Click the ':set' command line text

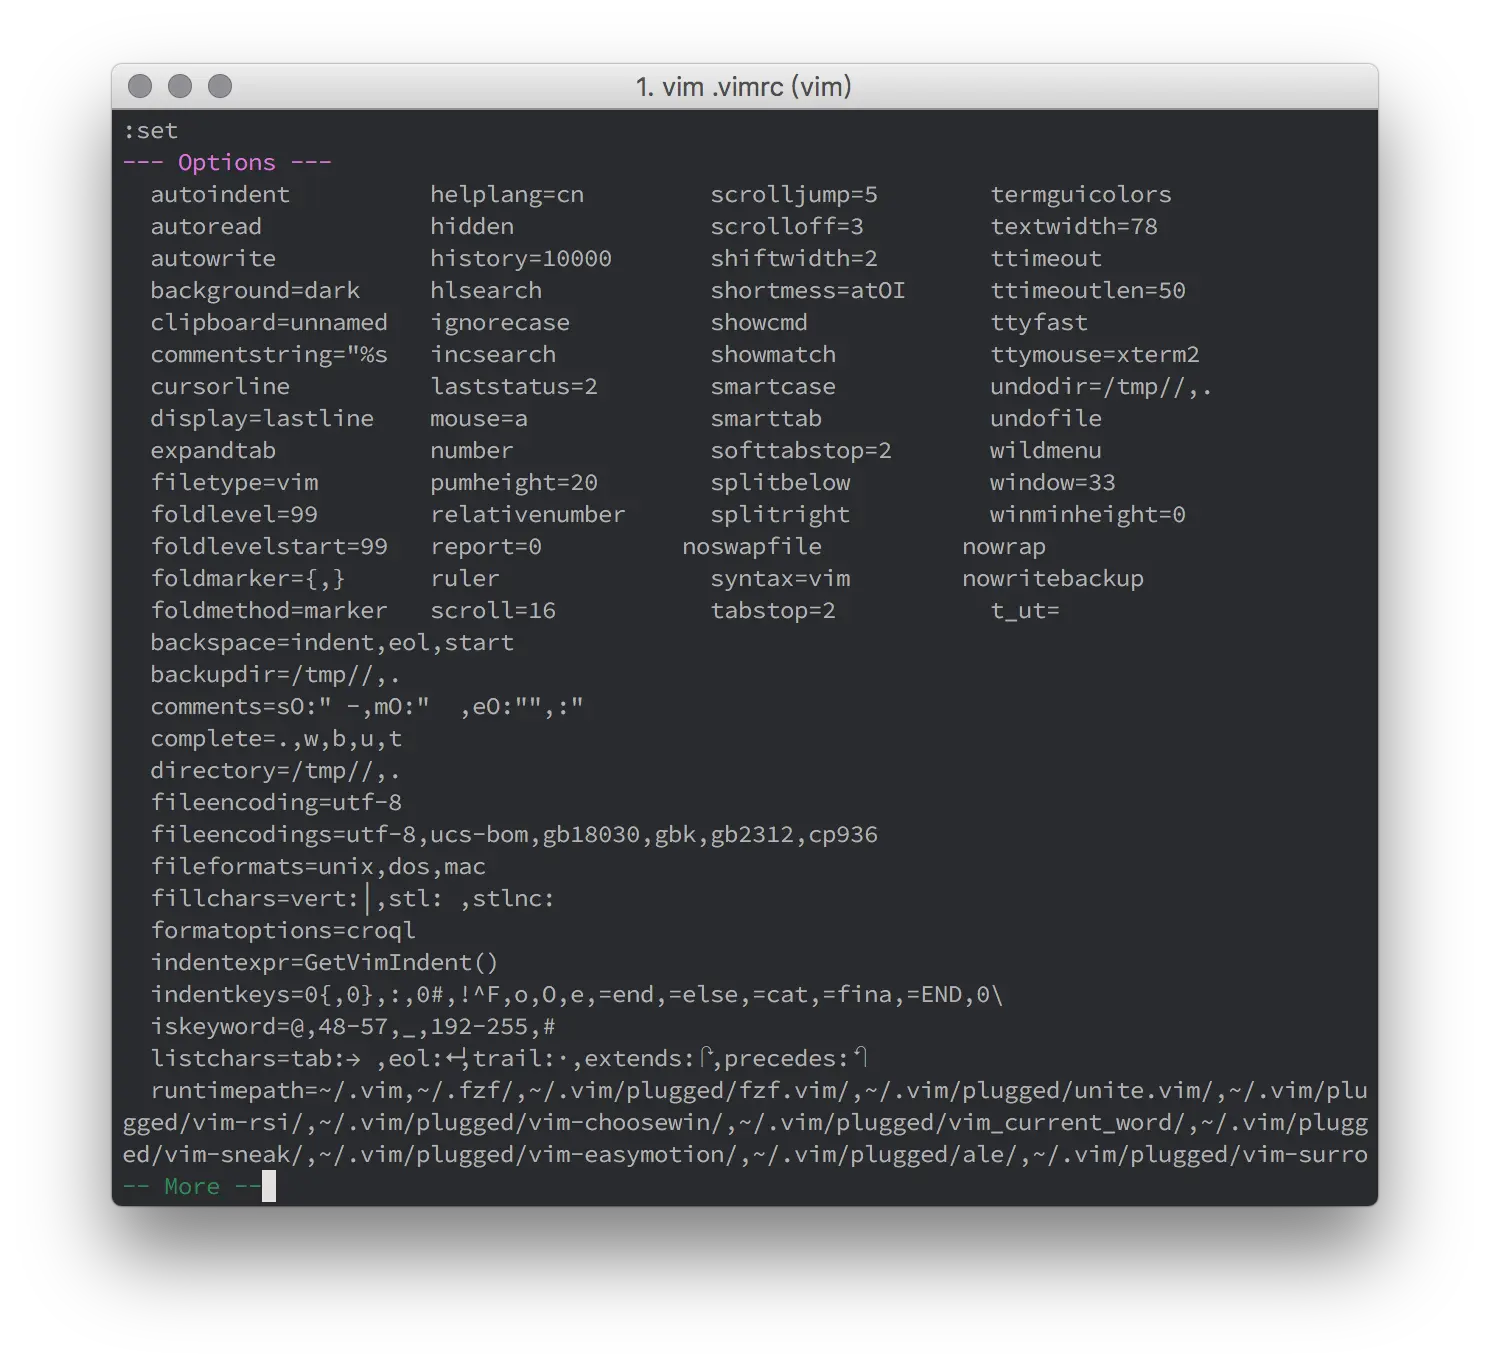point(150,131)
